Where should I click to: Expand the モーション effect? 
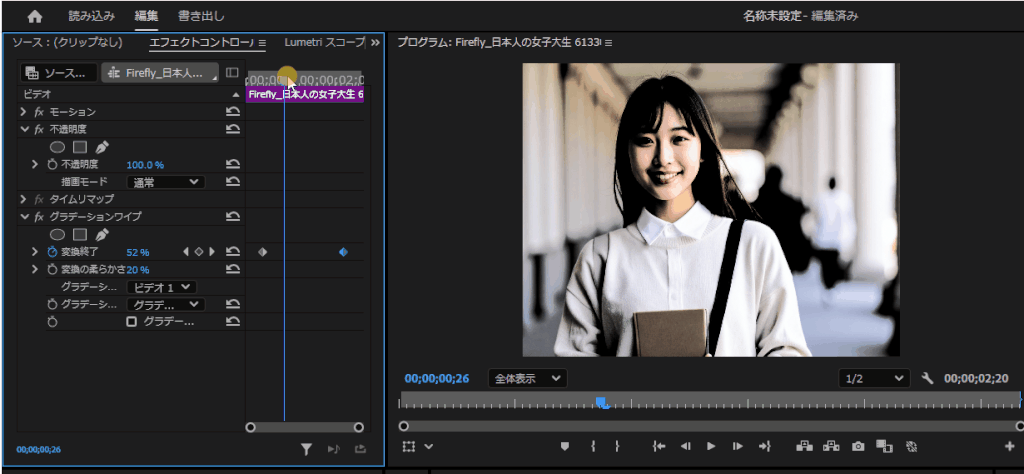tap(24, 112)
